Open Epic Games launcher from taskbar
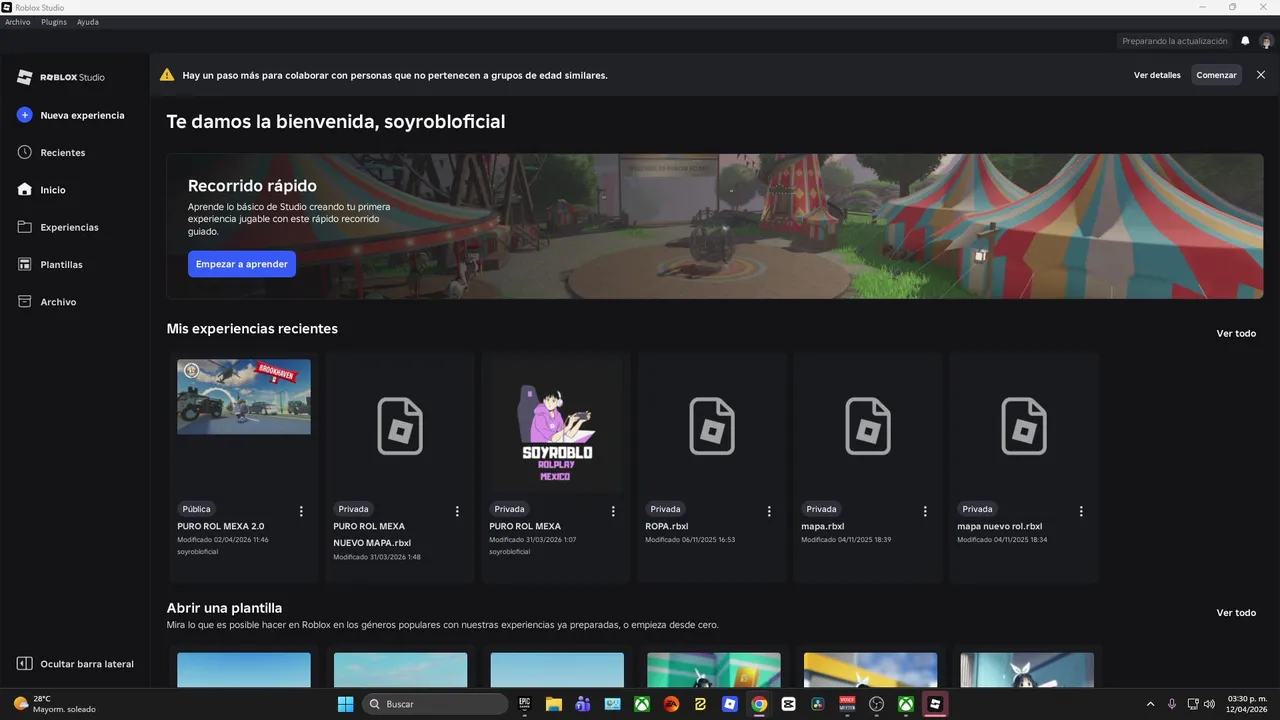This screenshot has height=720, width=1280. click(525, 704)
